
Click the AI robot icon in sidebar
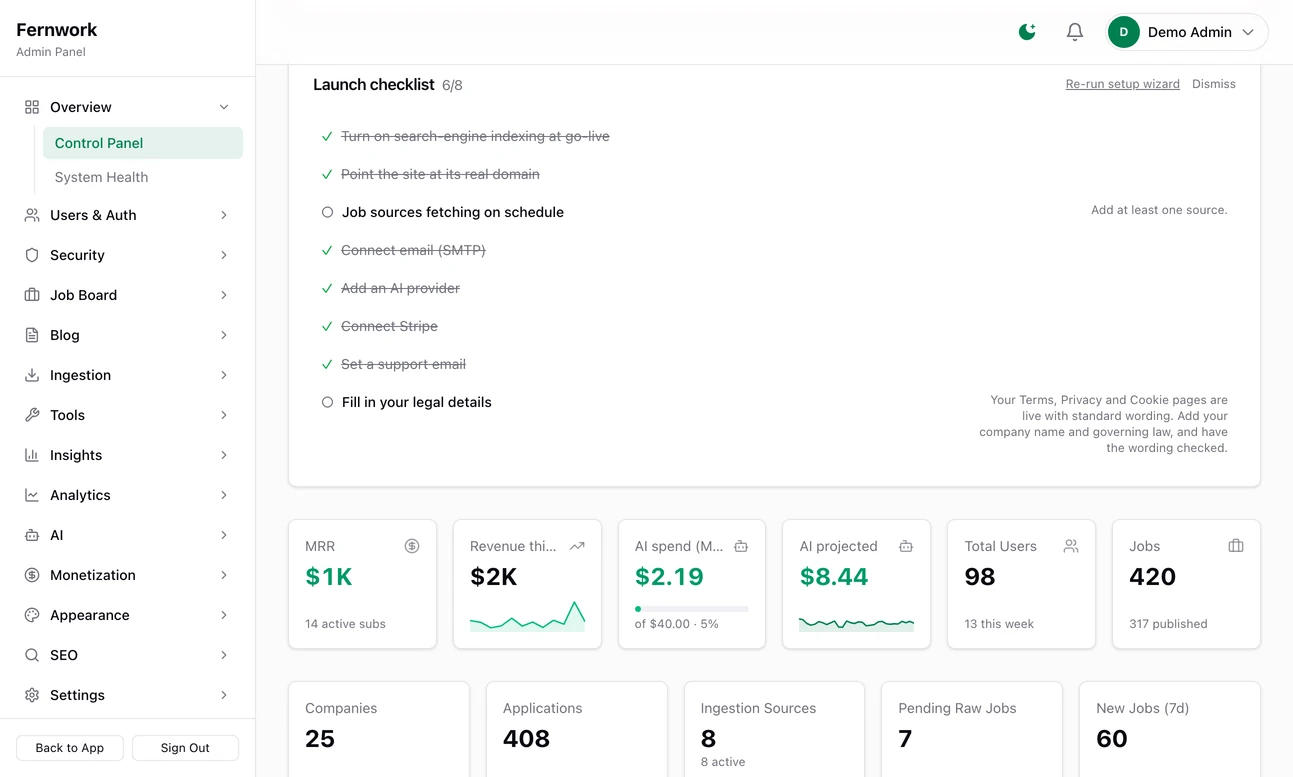tap(32, 535)
